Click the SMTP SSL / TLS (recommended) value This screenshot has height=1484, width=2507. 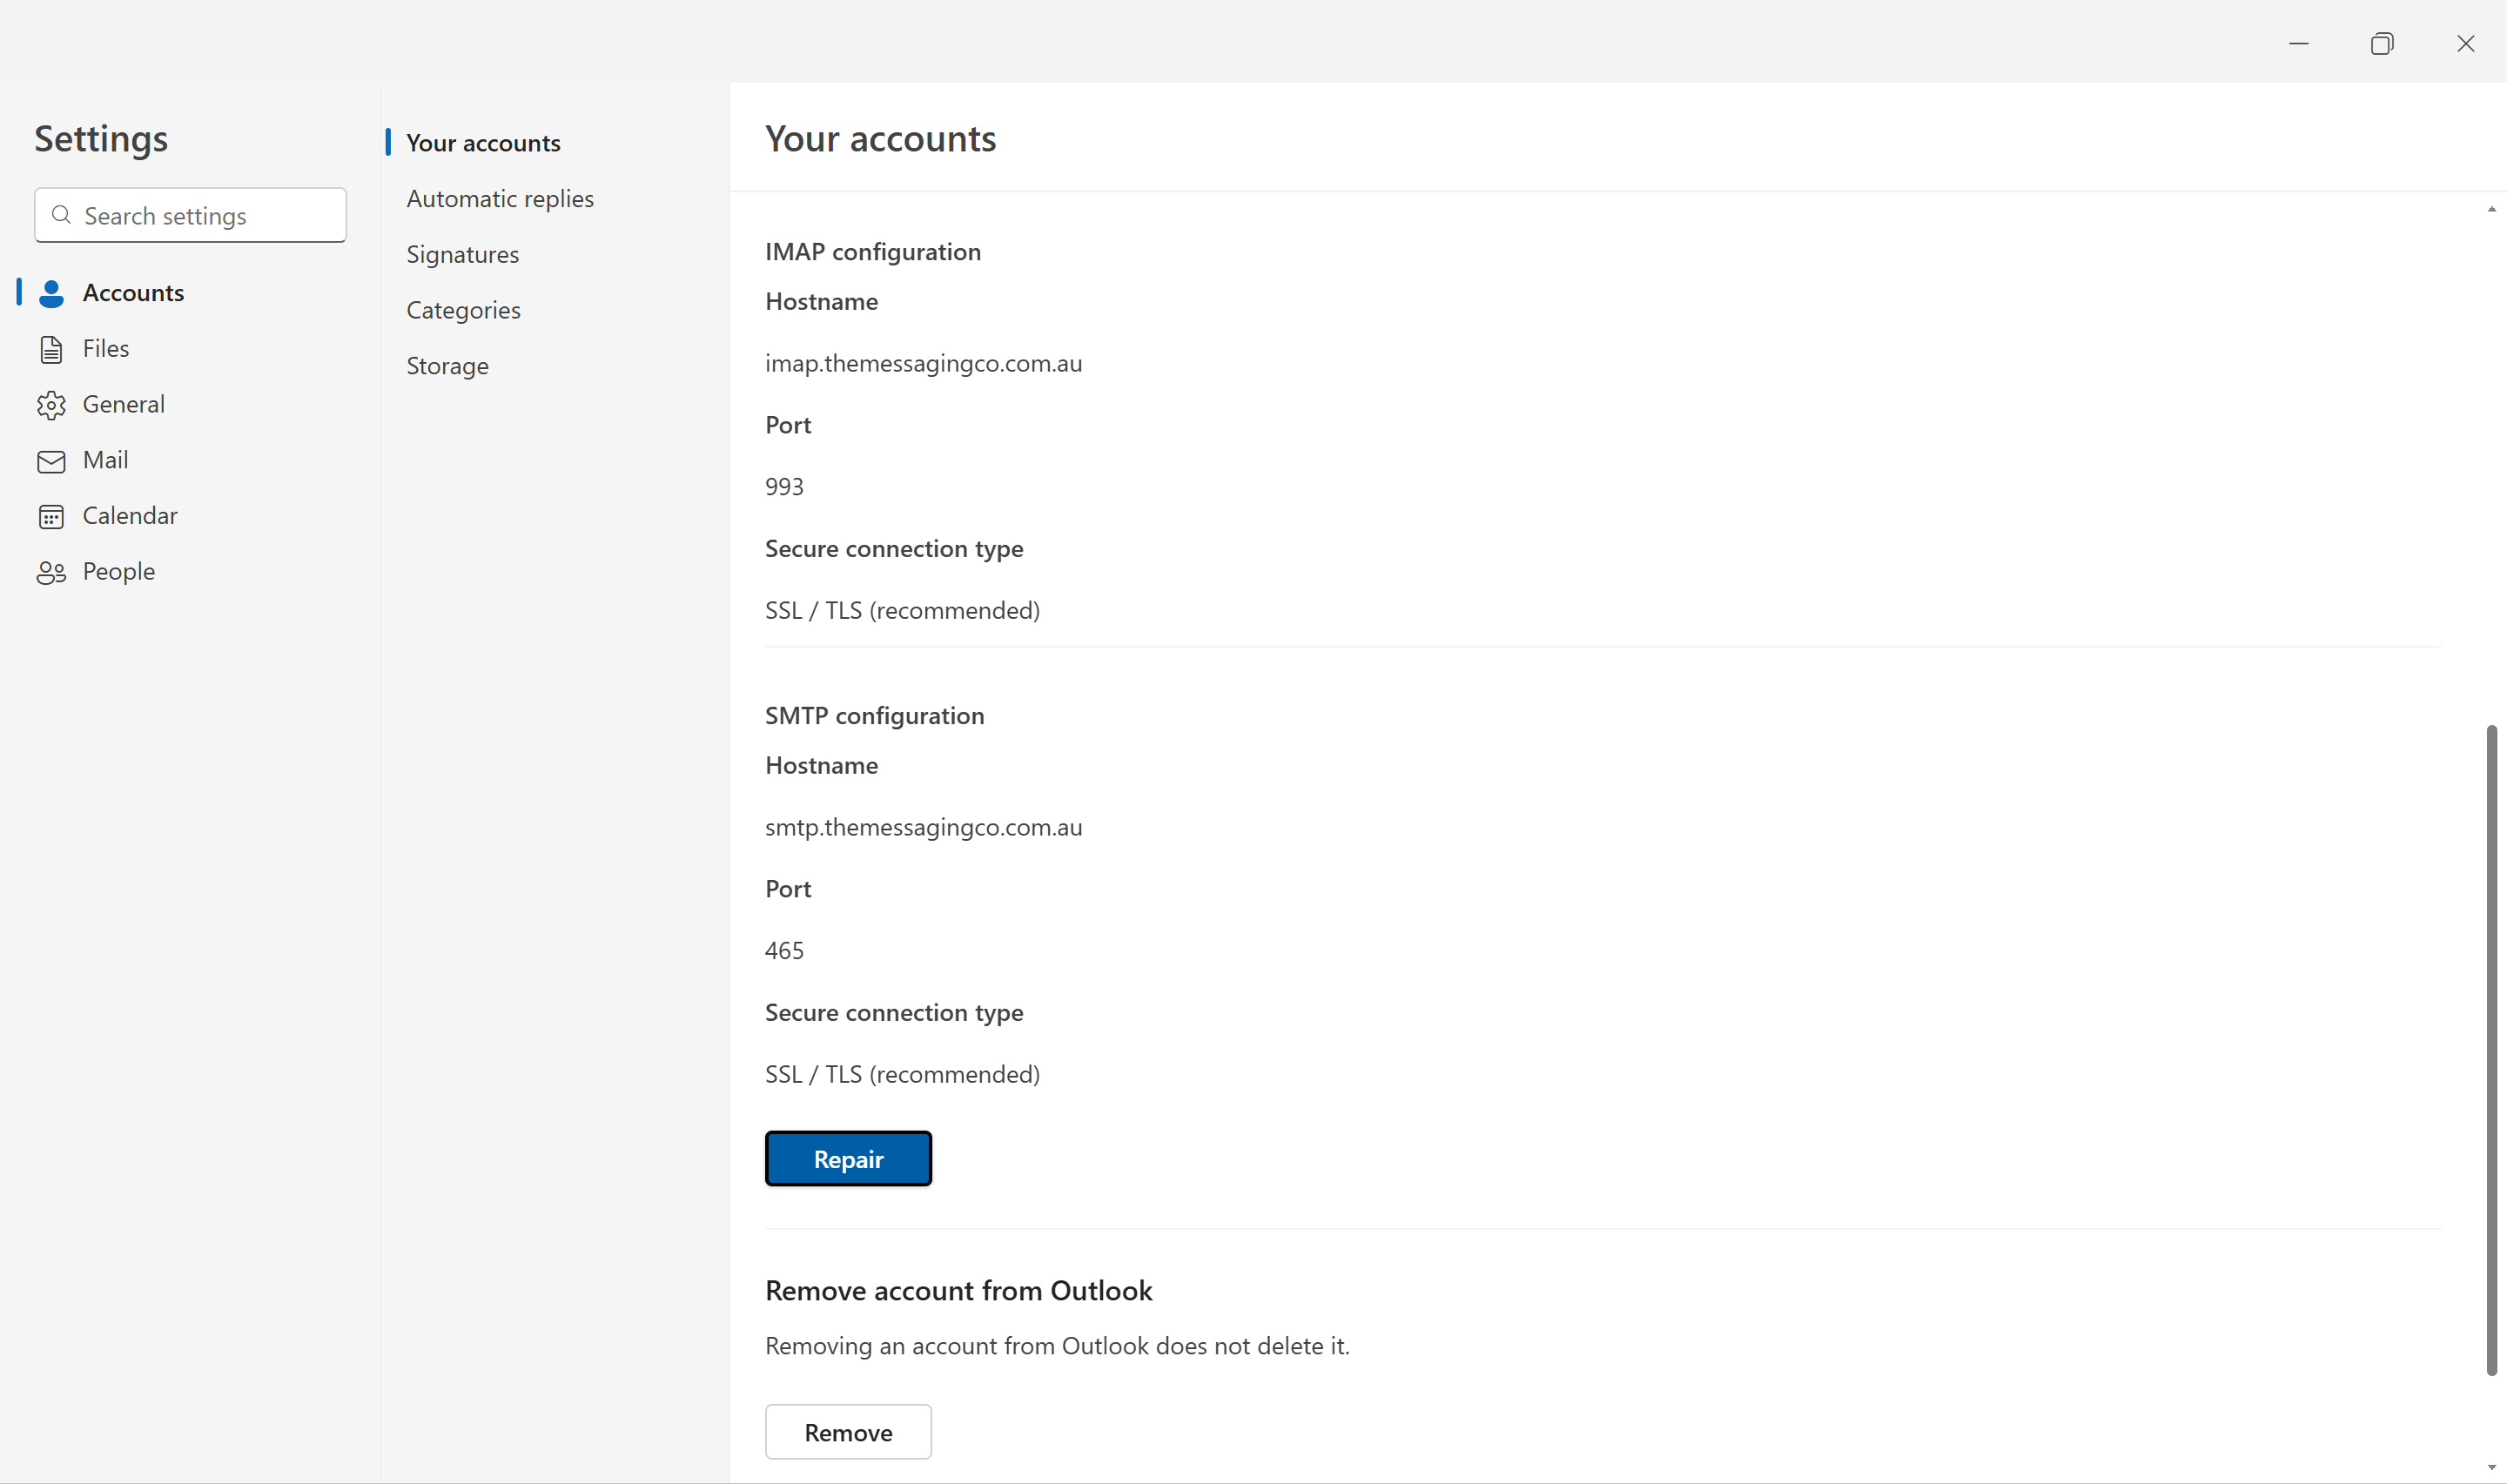coord(902,1075)
